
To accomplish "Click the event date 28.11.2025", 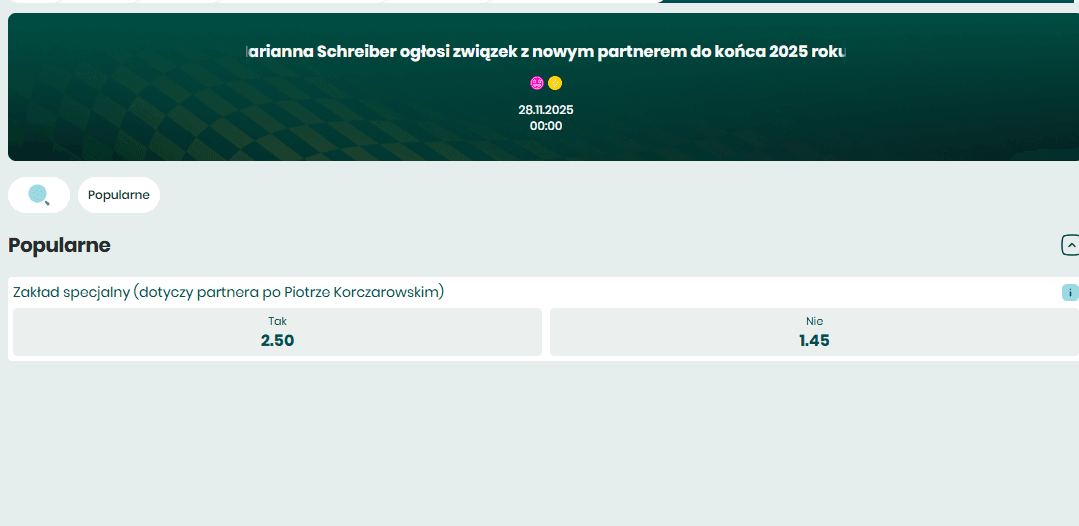I will (546, 110).
